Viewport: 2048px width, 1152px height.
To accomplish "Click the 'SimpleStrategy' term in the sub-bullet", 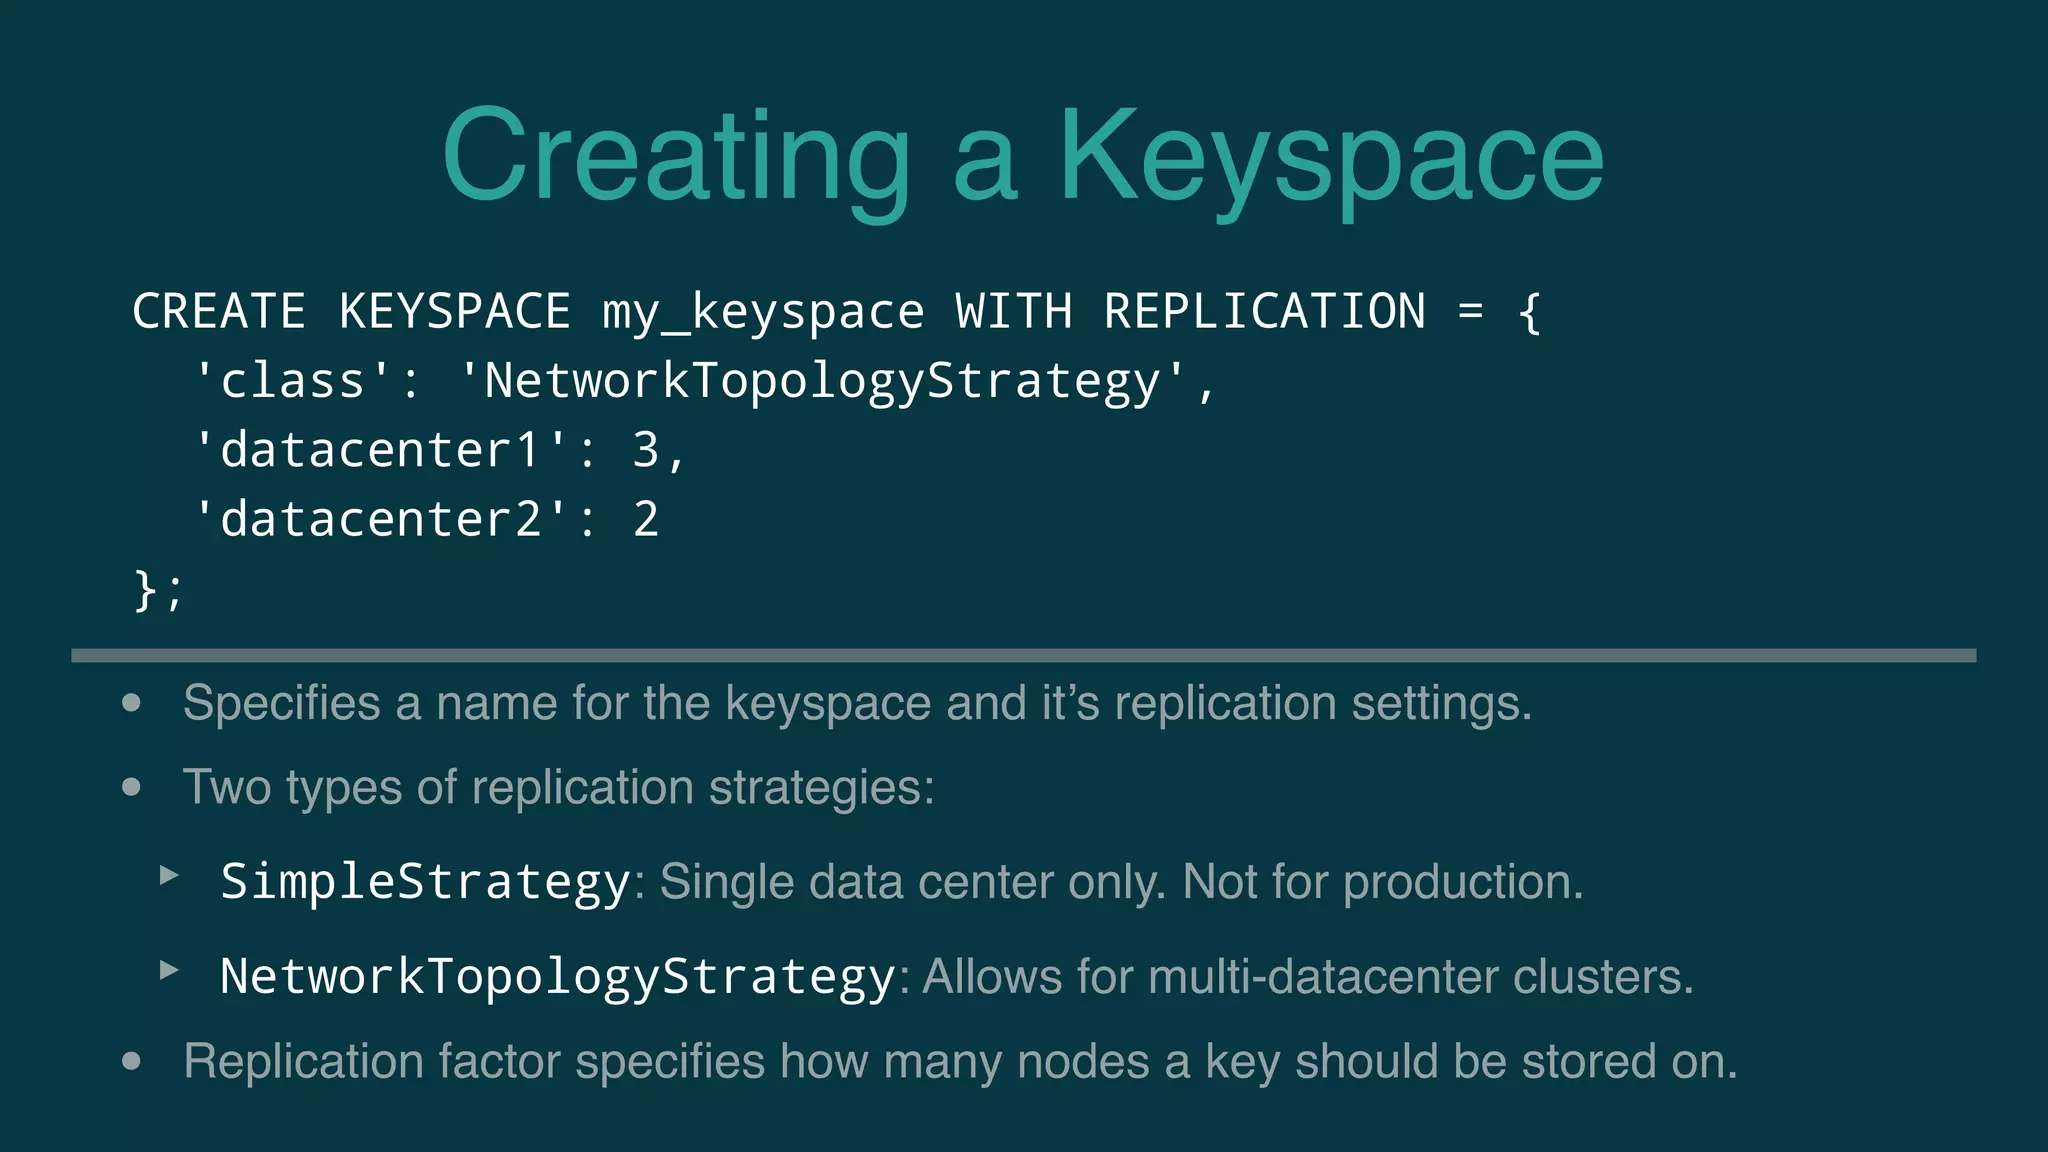I will pyautogui.click(x=426, y=882).
